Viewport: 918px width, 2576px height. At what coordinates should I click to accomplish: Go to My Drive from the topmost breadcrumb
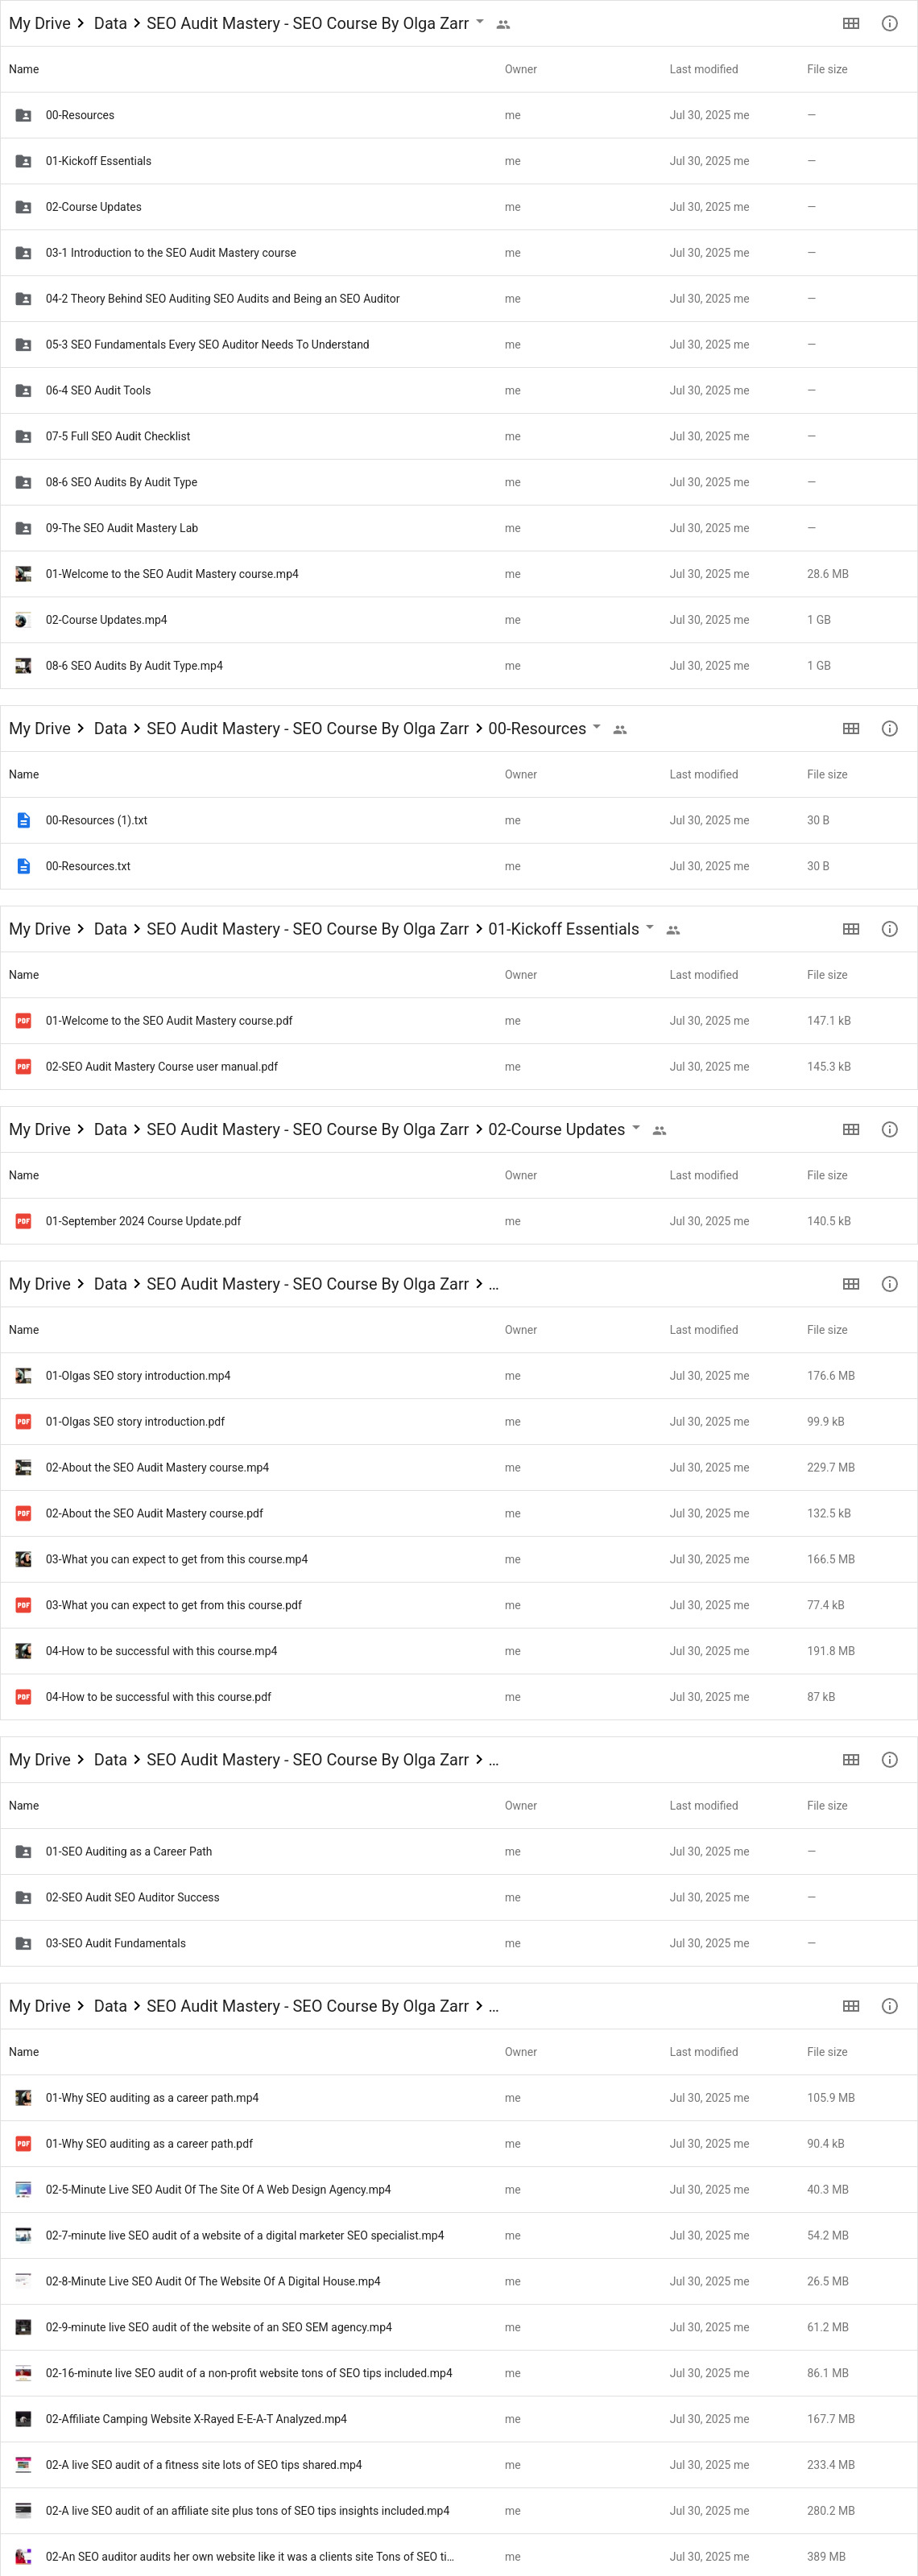point(40,23)
